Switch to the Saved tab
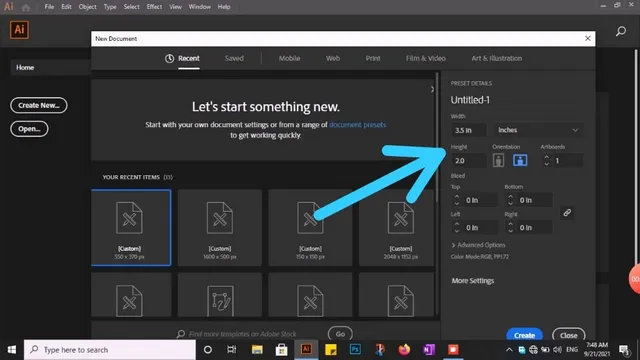The height and width of the screenshot is (360, 640). [x=234, y=58]
